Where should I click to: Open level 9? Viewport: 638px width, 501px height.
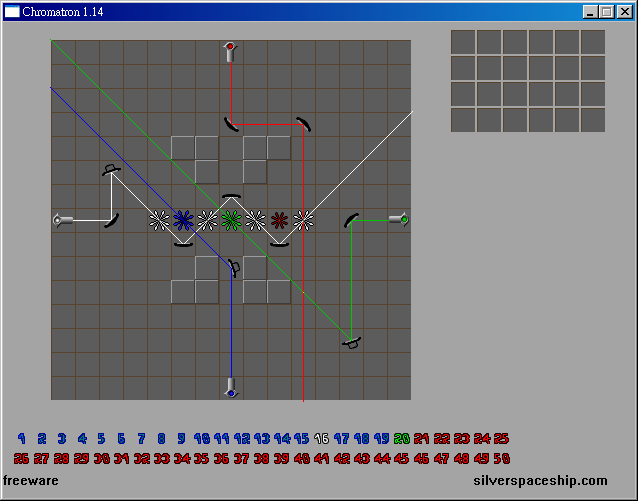(181, 438)
